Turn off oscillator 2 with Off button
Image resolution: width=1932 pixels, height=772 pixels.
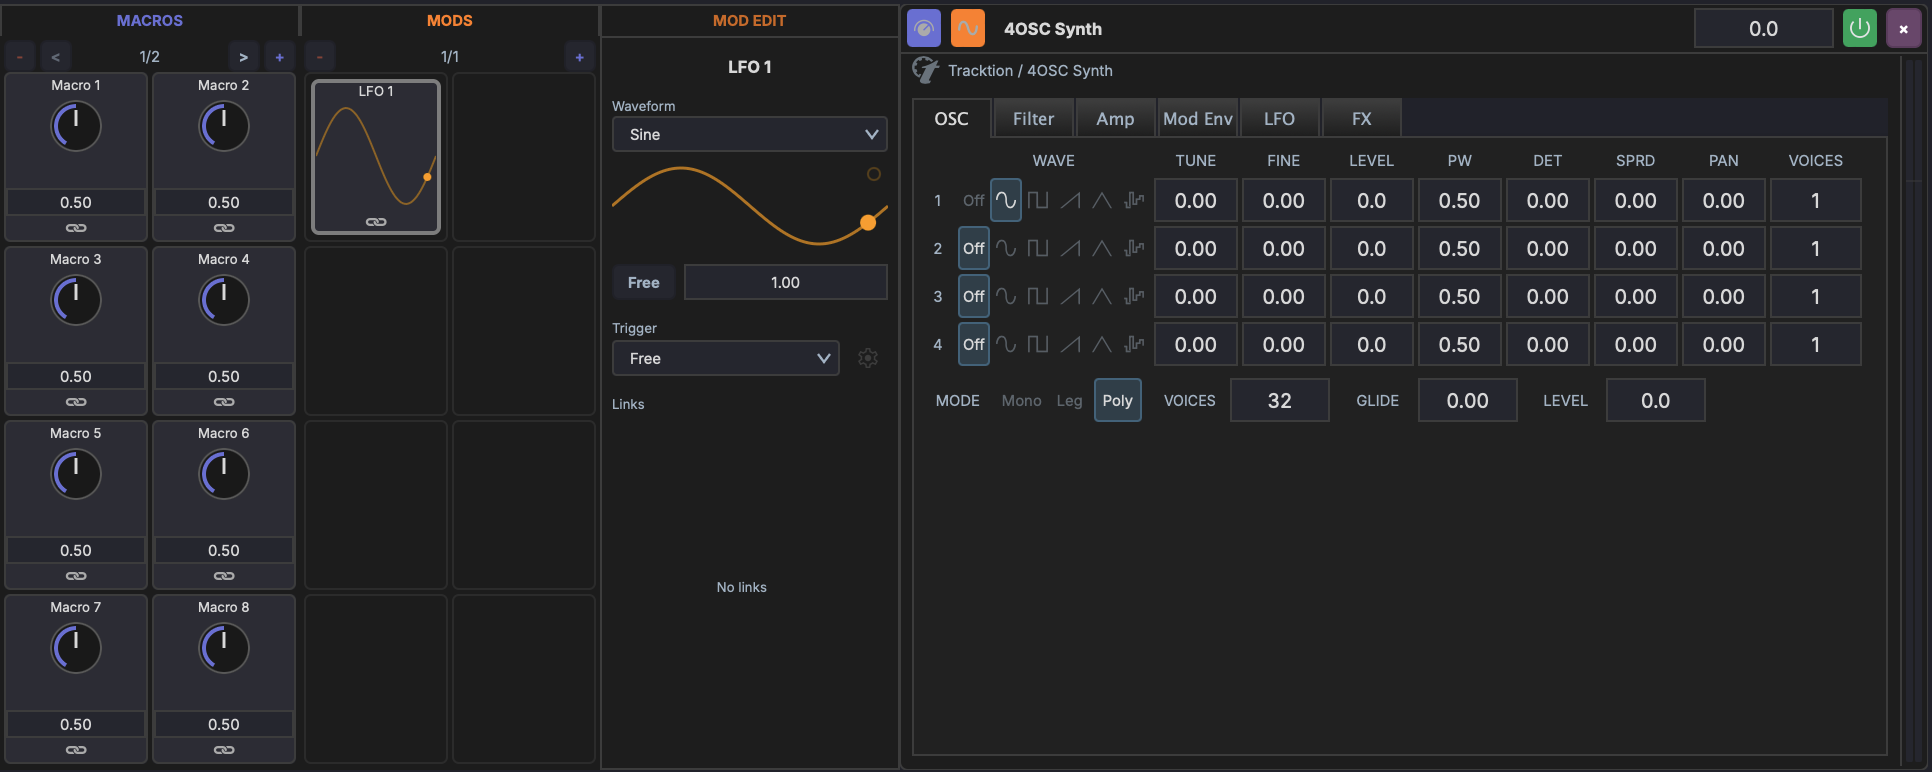pos(973,249)
